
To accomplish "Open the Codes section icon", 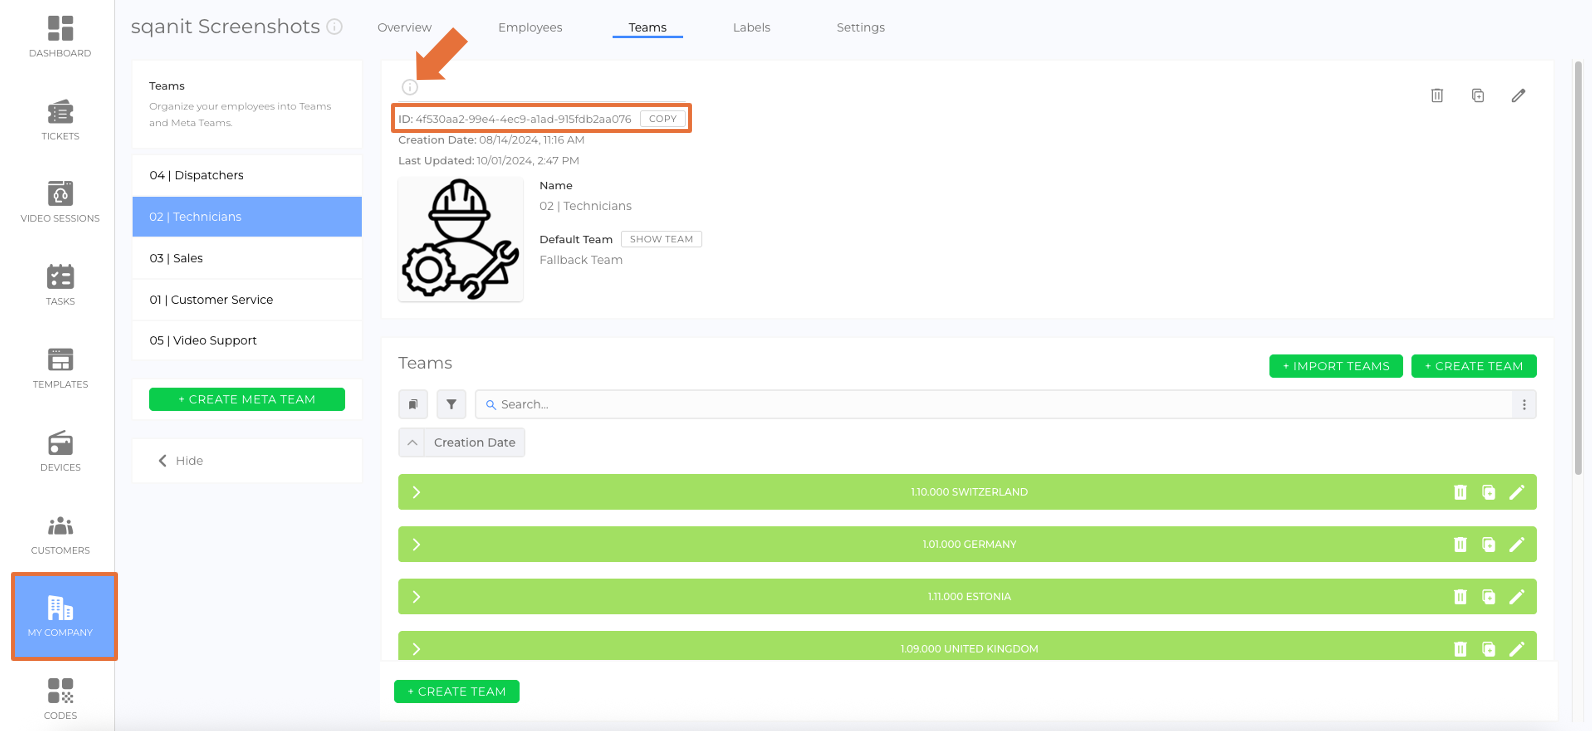I will [x=60, y=699].
